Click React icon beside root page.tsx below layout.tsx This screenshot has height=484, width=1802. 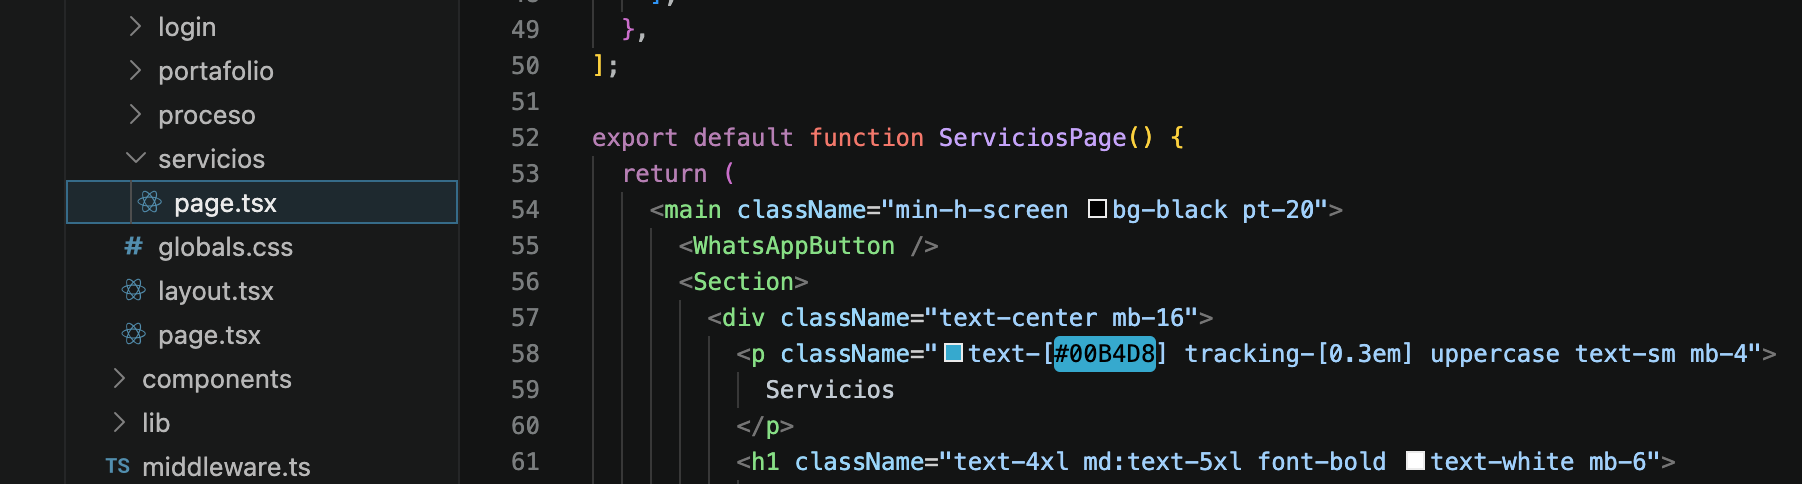(x=134, y=334)
